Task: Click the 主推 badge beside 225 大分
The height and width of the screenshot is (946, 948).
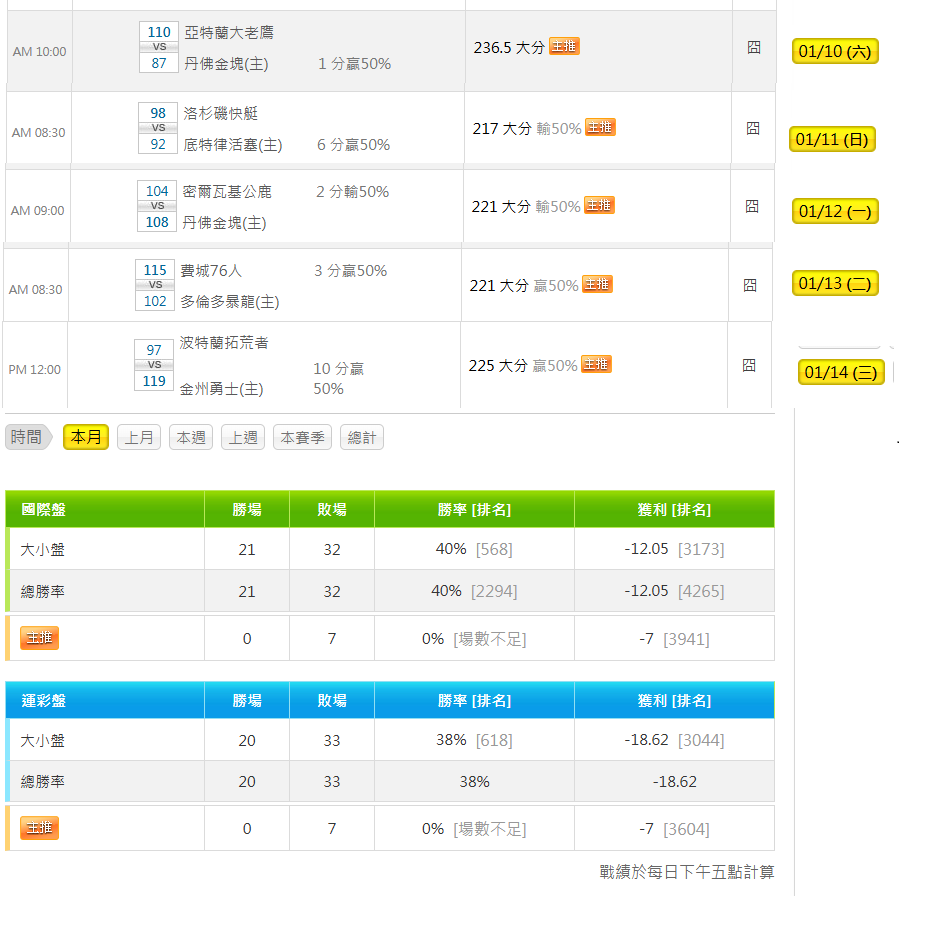Action: 596,364
